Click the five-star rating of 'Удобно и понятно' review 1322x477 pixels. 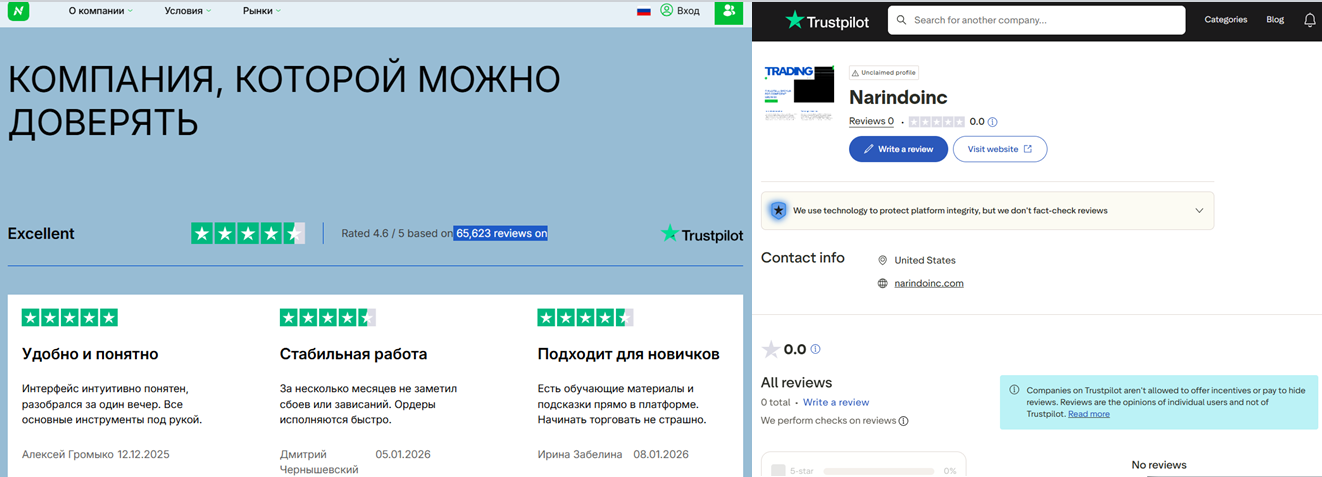coord(70,318)
